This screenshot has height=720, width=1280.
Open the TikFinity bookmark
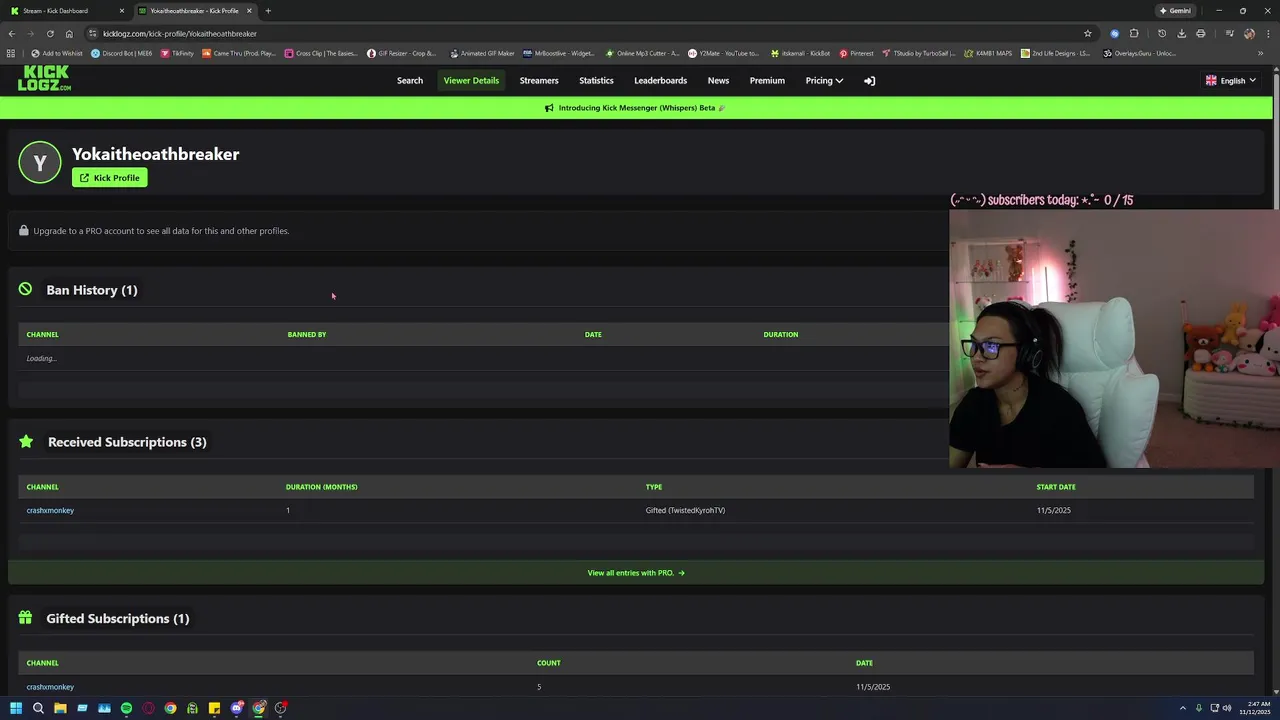tap(177, 53)
